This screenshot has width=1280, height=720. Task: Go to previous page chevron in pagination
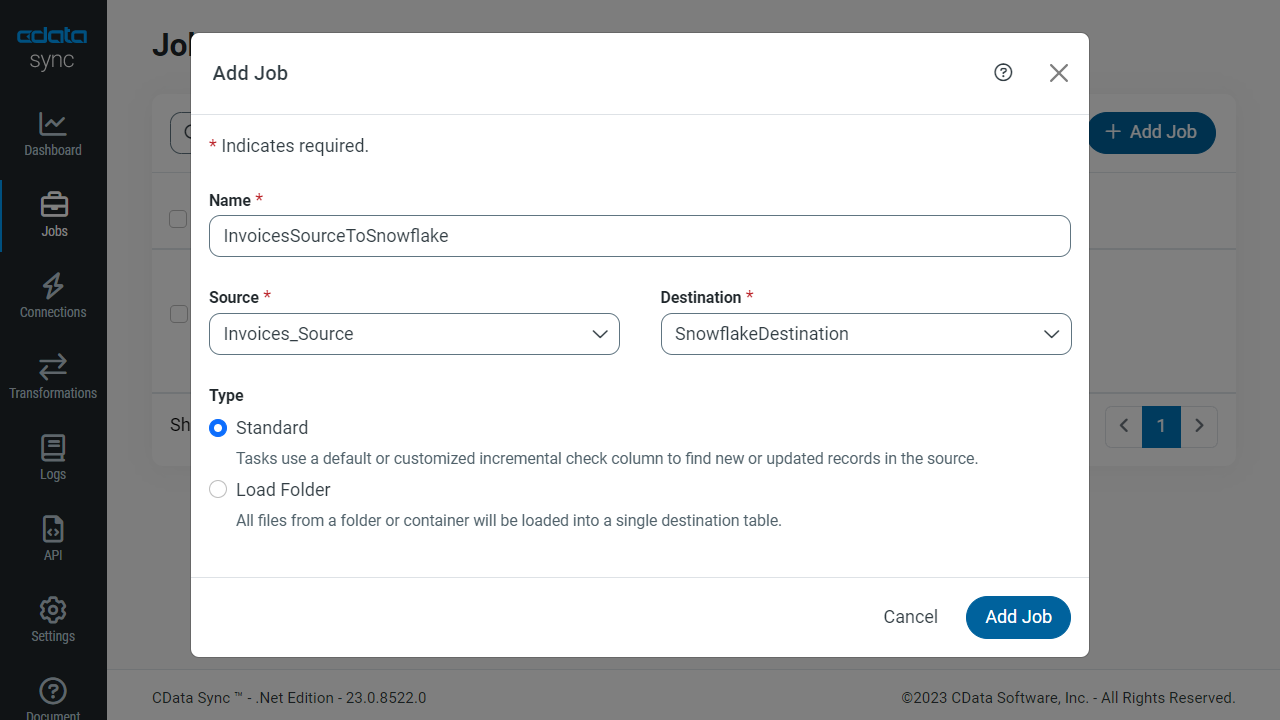[x=1124, y=427]
